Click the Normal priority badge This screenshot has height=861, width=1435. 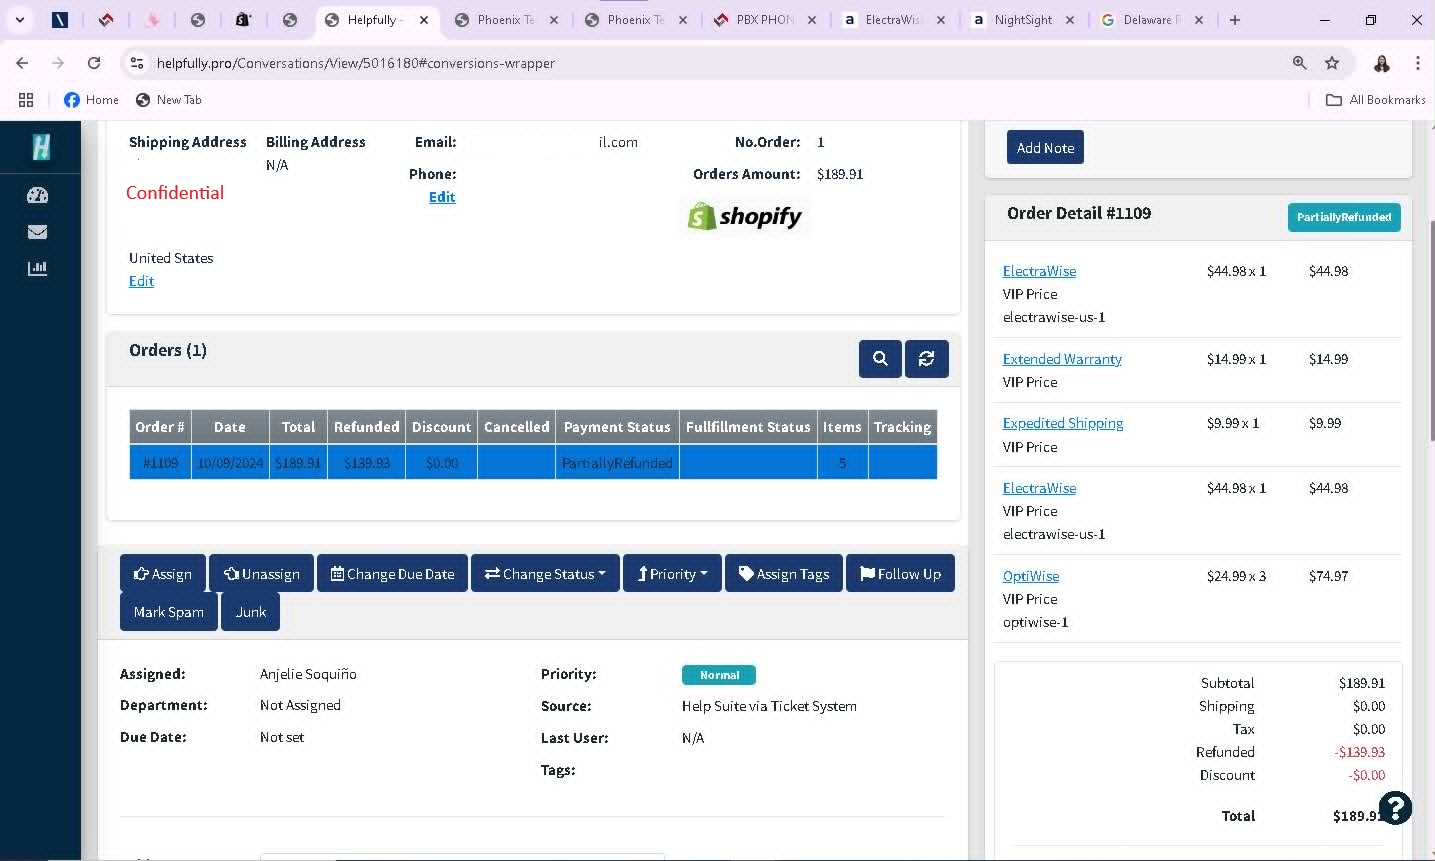point(719,675)
